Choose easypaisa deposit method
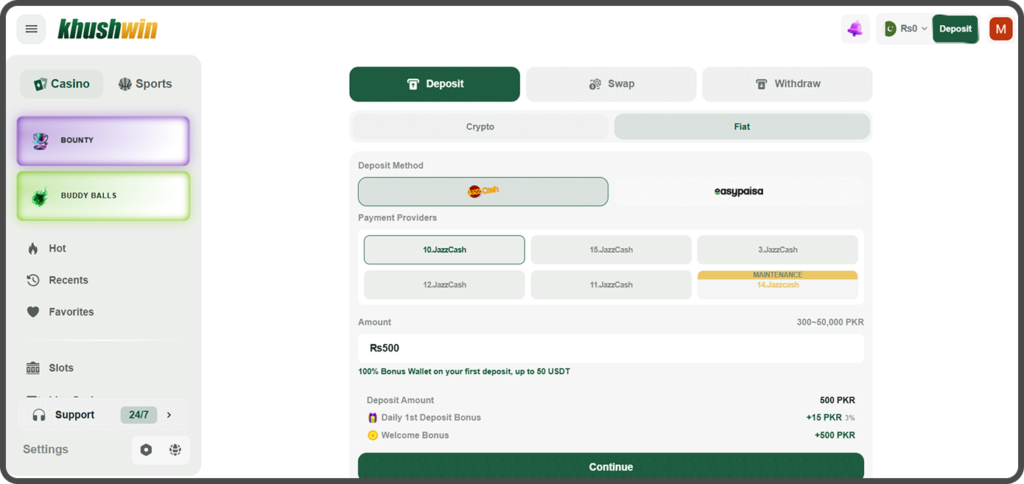The image size is (1024, 484). pos(739,191)
